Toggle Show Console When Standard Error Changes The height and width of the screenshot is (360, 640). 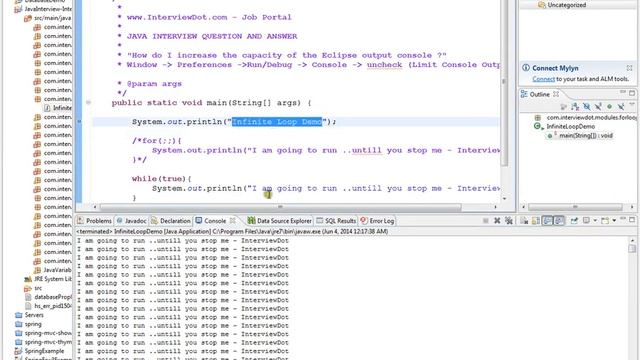(559, 221)
